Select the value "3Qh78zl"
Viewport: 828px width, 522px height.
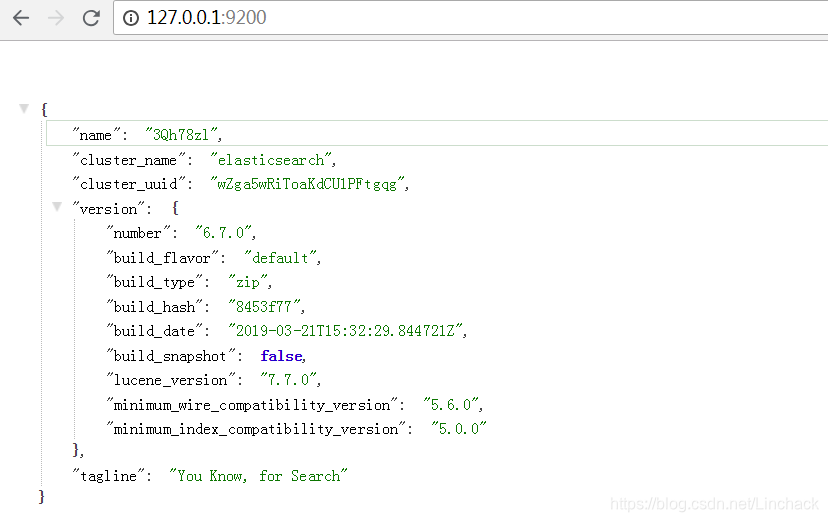click(181, 135)
